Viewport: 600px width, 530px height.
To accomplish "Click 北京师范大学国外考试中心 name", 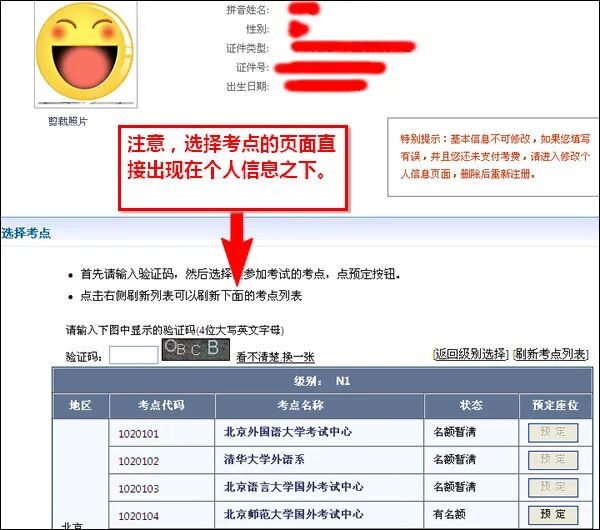I will click(x=293, y=514).
